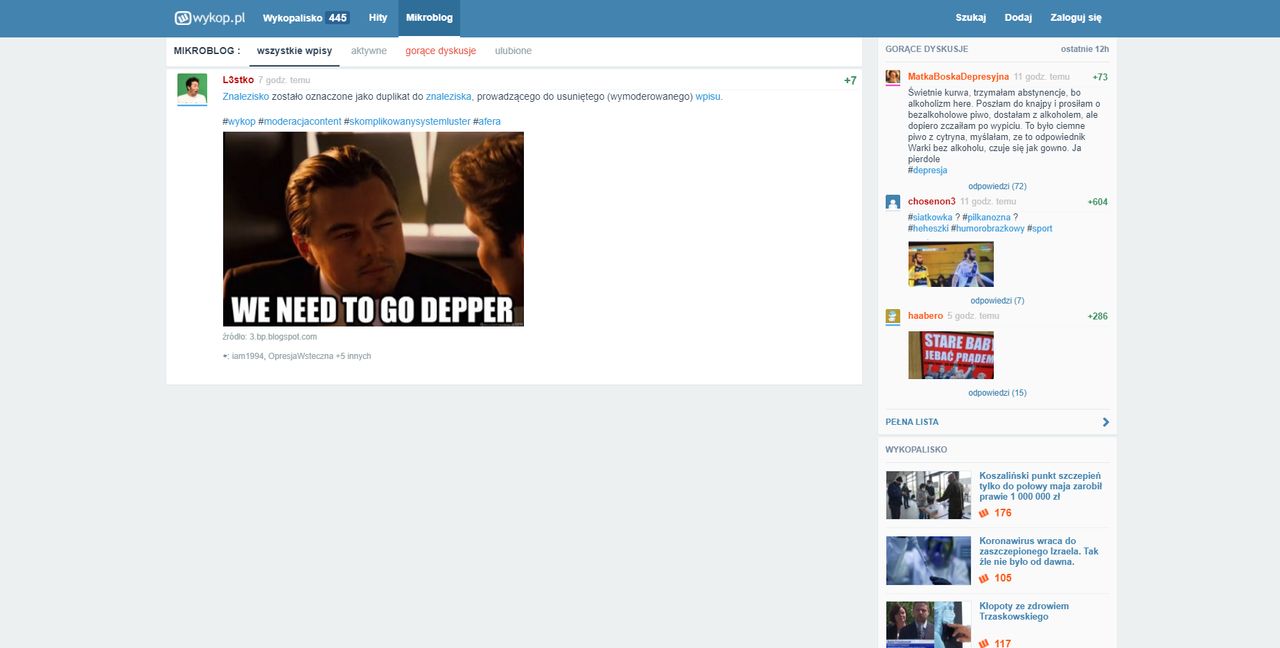
Task: Click the 7 godz. temu timestamp
Action: click(284, 79)
